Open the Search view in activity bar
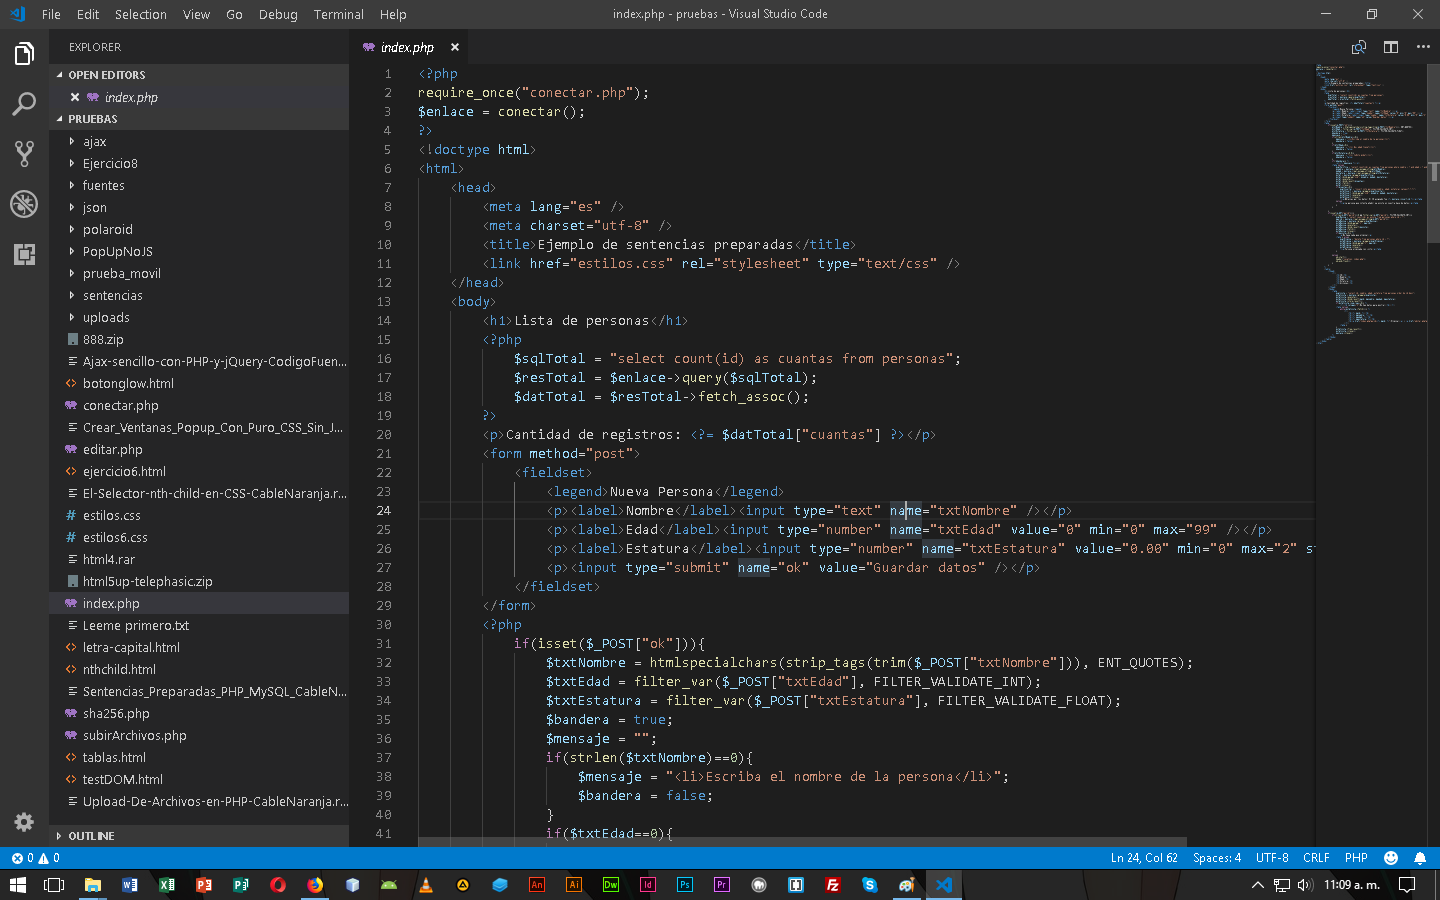This screenshot has height=900, width=1440. (24, 104)
